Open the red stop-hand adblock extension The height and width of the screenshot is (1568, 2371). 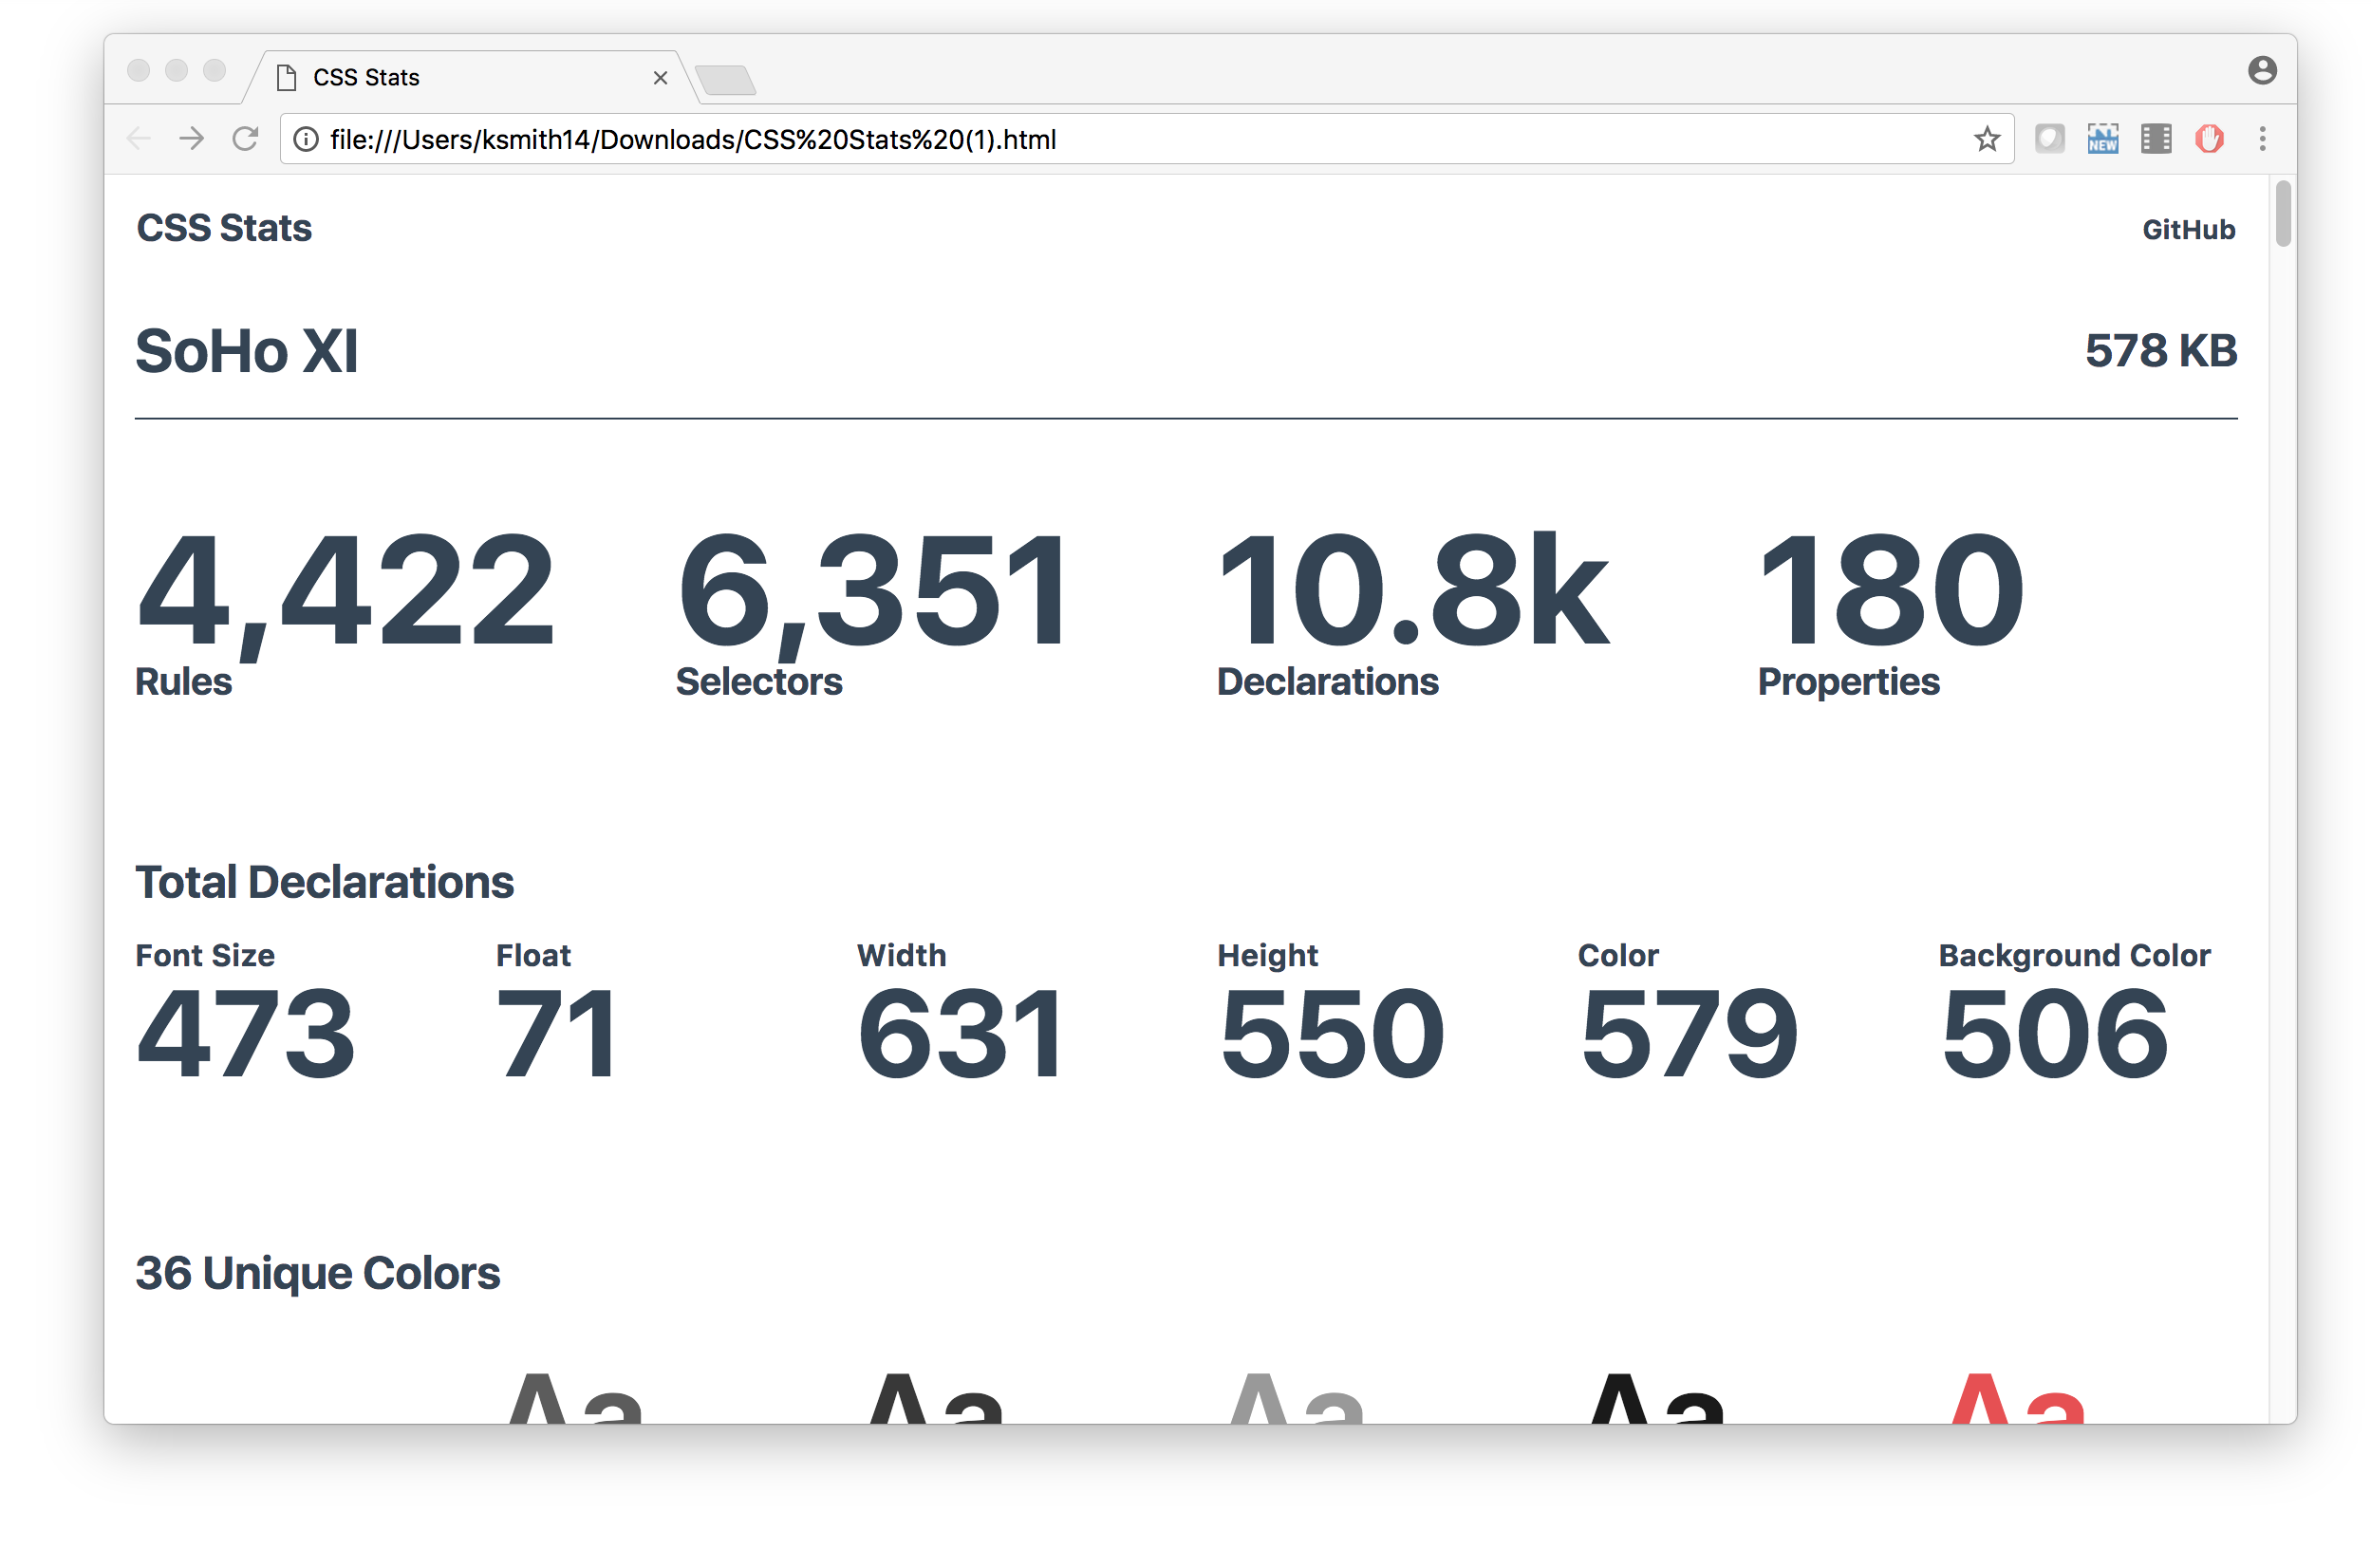pos(2208,139)
